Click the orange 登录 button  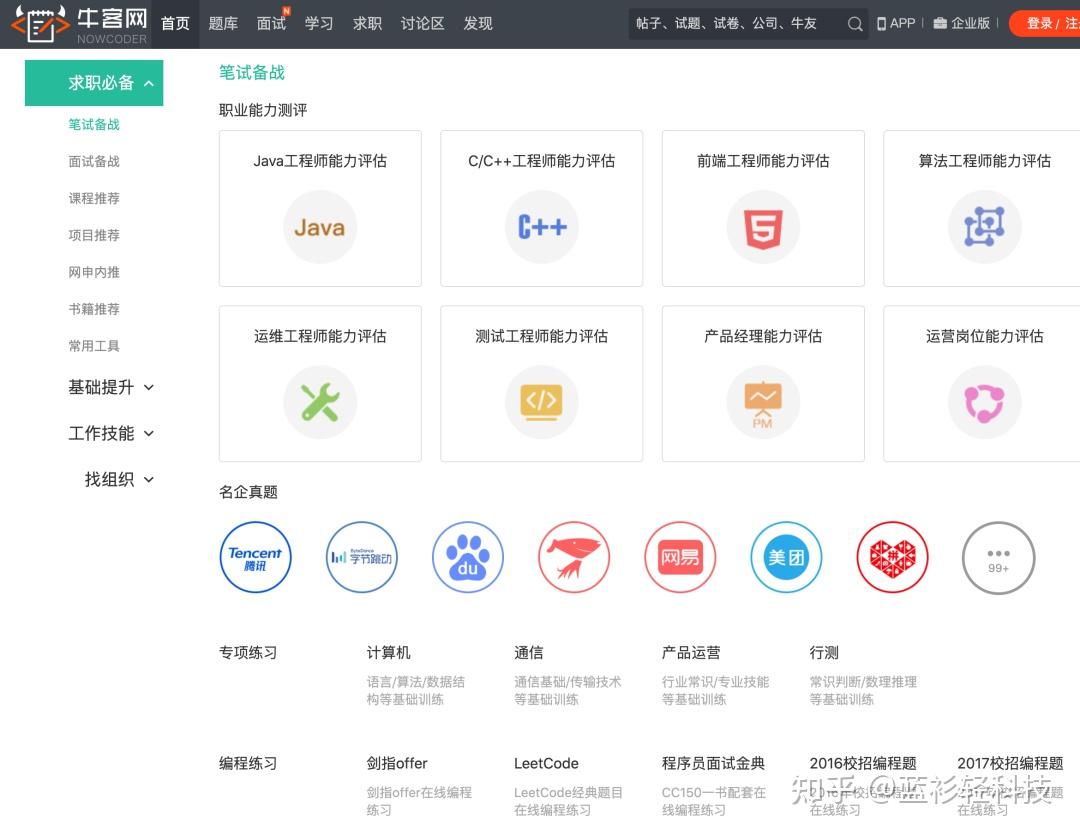(1045, 23)
